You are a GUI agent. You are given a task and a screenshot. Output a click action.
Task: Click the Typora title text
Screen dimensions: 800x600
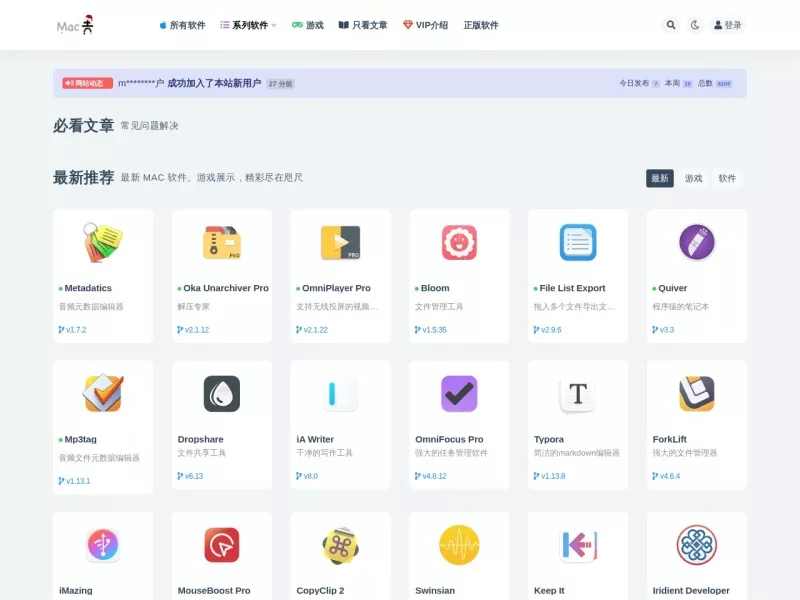pos(548,439)
